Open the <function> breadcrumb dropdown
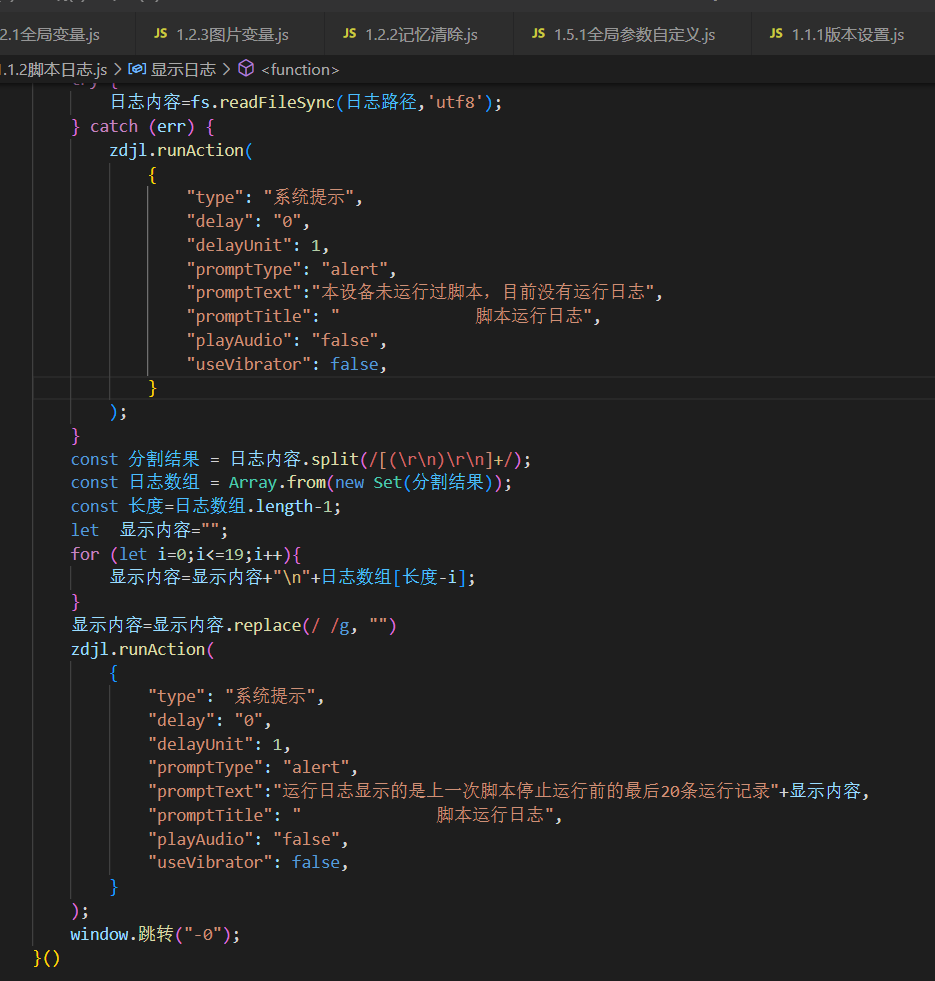Screen dimensions: 935x981 coord(299,69)
